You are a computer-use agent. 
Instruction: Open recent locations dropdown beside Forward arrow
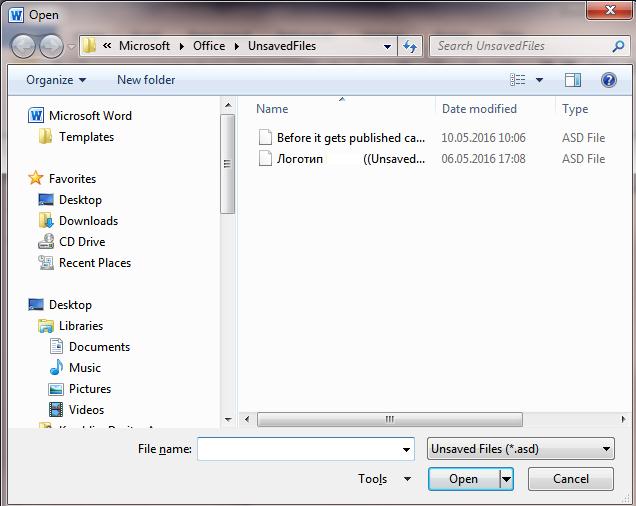point(71,46)
